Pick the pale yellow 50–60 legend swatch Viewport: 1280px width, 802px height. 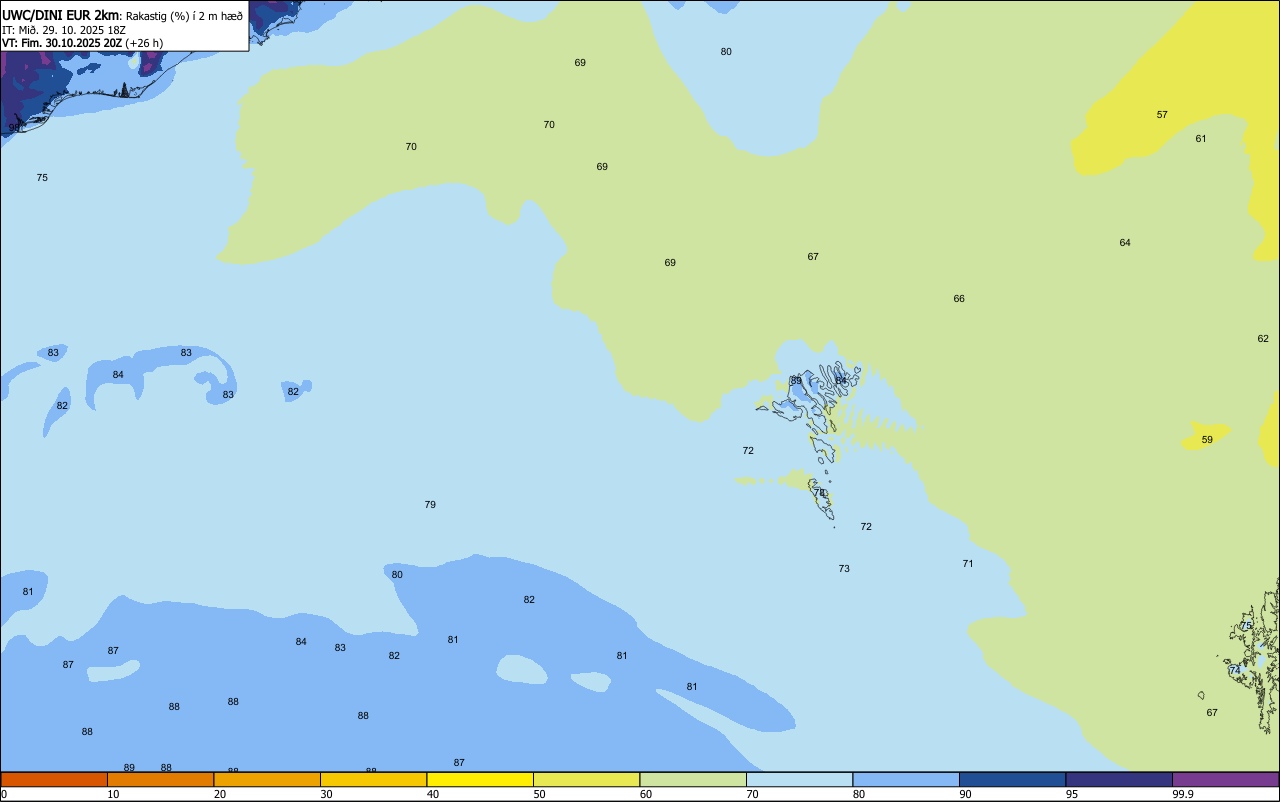pyautogui.click(x=586, y=779)
